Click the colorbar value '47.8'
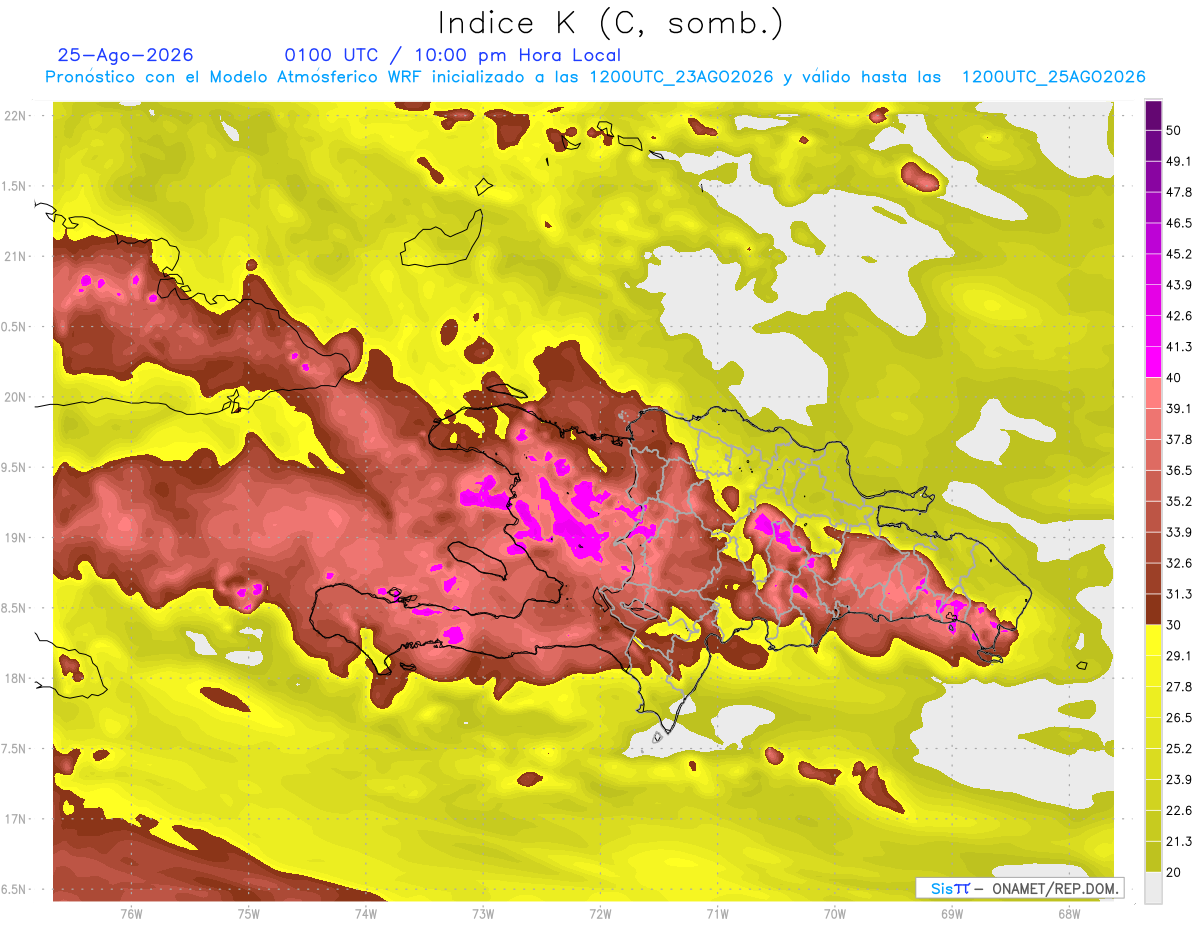The width and height of the screenshot is (1200, 927). [x=1179, y=192]
